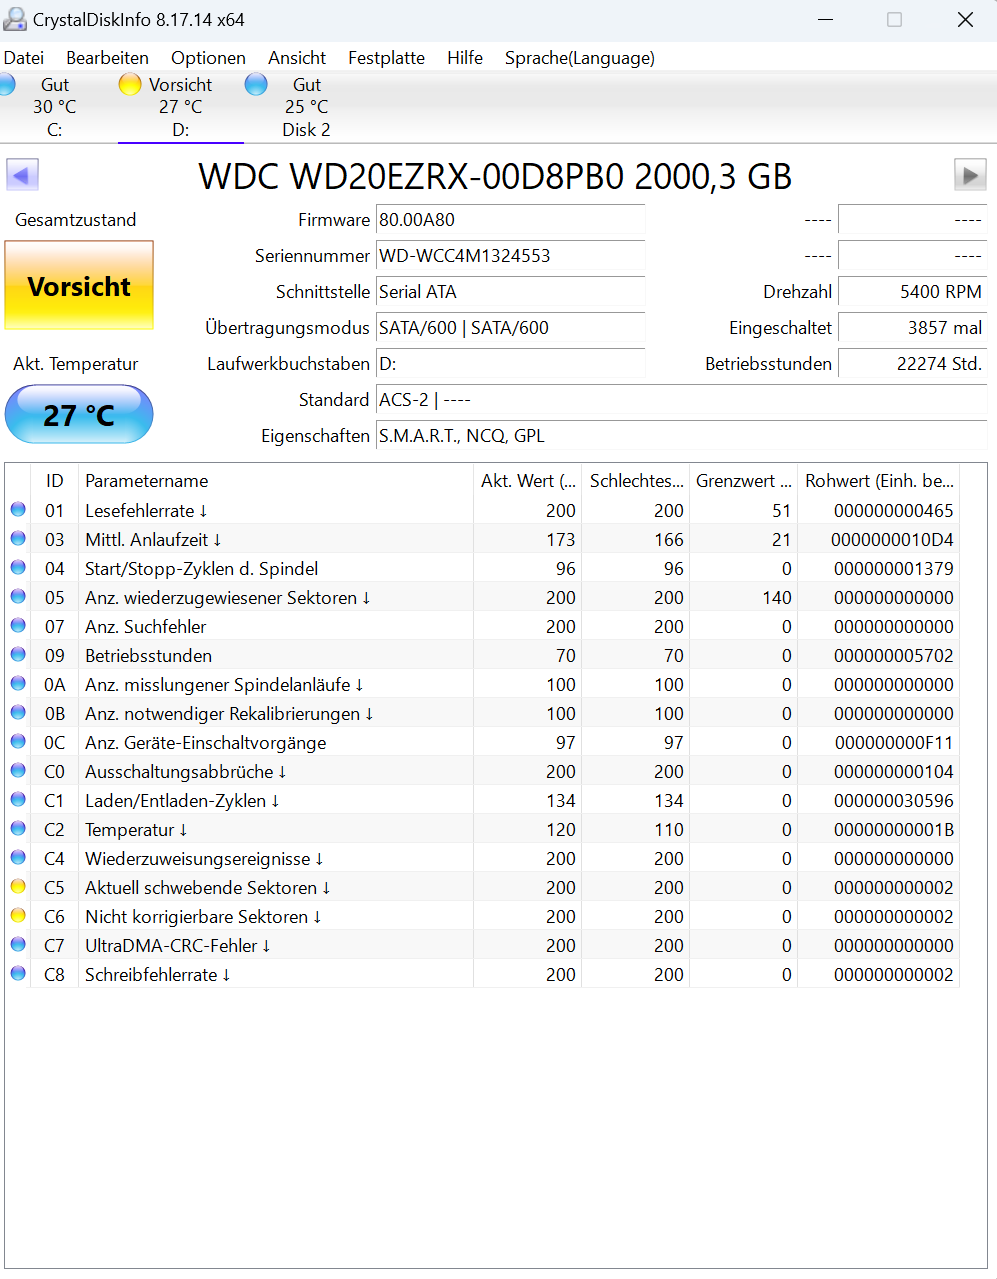Open the Optionen menu
The height and width of the screenshot is (1279, 997).
click(x=208, y=58)
